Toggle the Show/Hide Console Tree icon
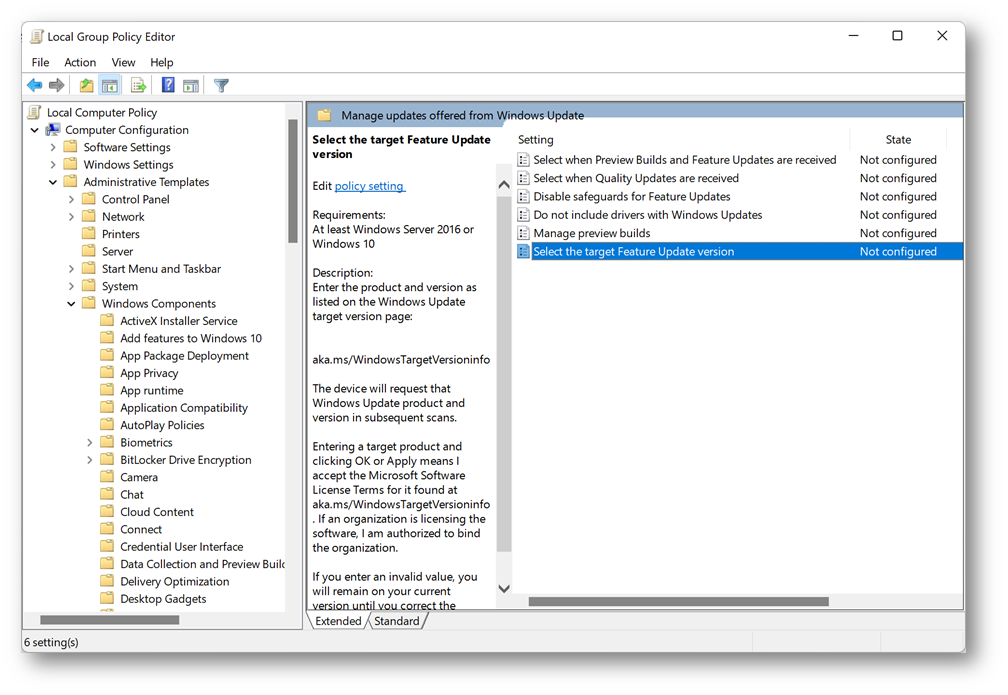 pyautogui.click(x=110, y=86)
